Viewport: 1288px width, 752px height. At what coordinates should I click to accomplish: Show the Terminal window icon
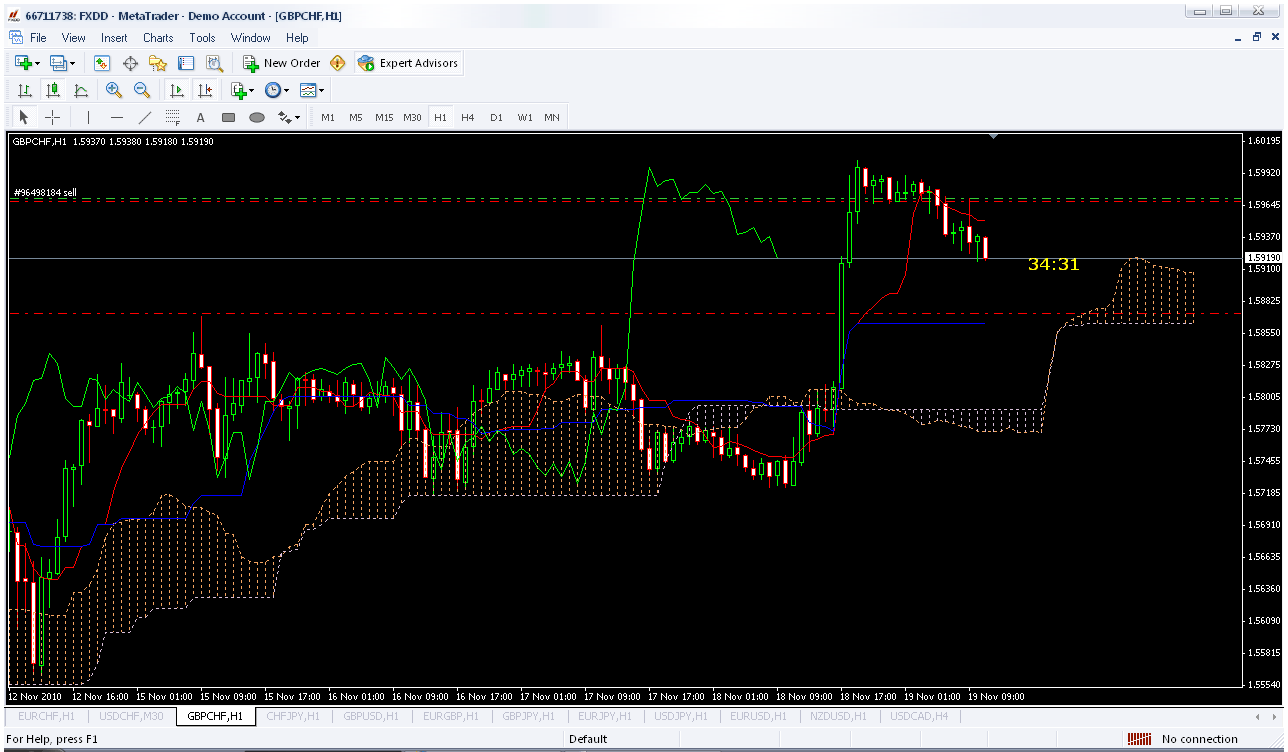point(186,63)
